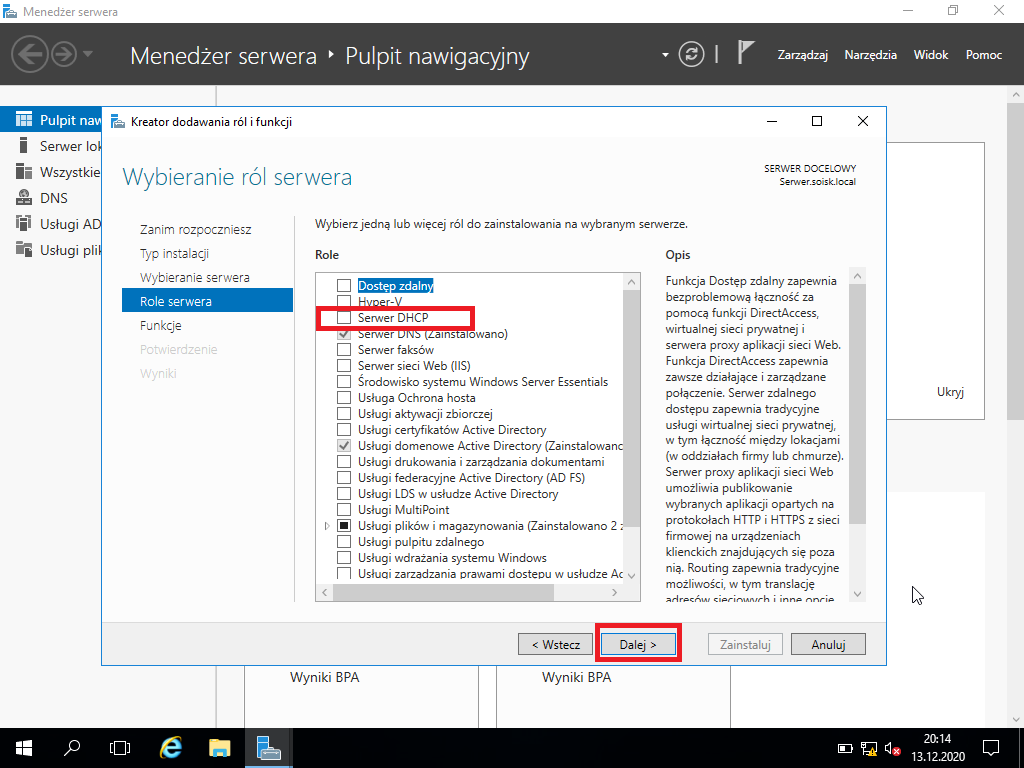Screen dimensions: 1024x768
Task: Open the Narzędzia menu
Action: 871,55
